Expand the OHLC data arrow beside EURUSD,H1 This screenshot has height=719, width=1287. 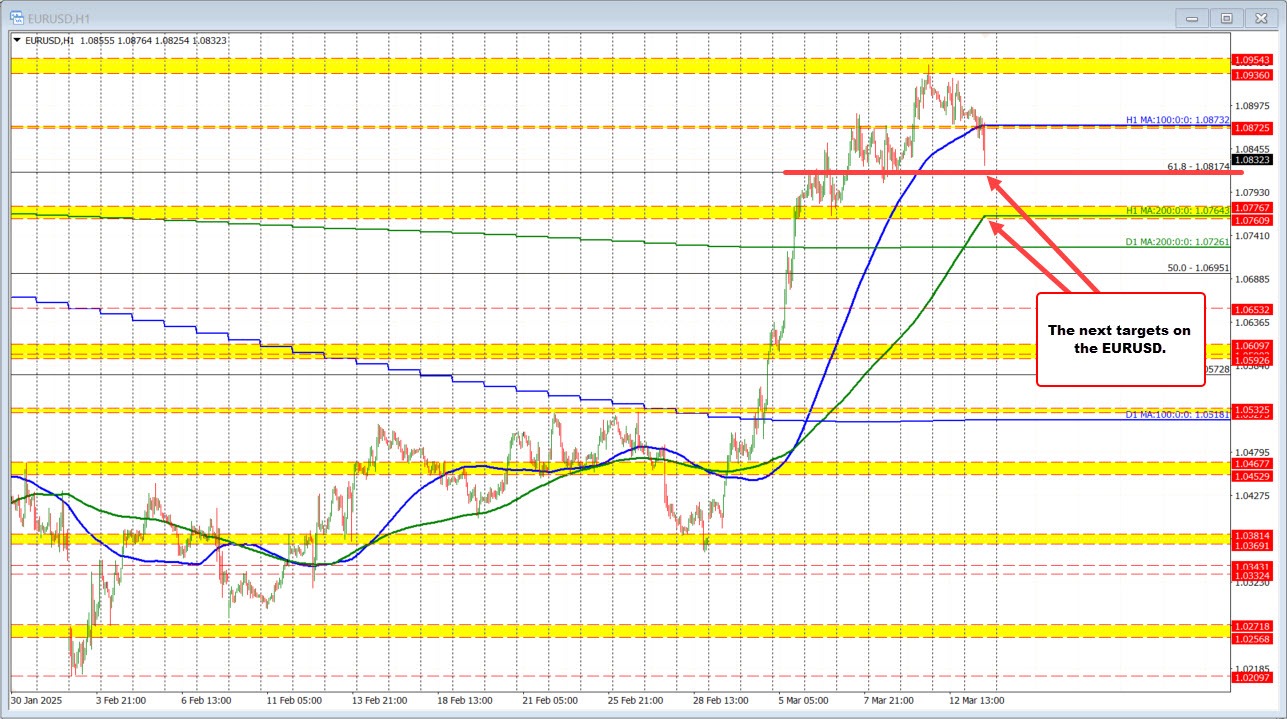[x=17, y=40]
